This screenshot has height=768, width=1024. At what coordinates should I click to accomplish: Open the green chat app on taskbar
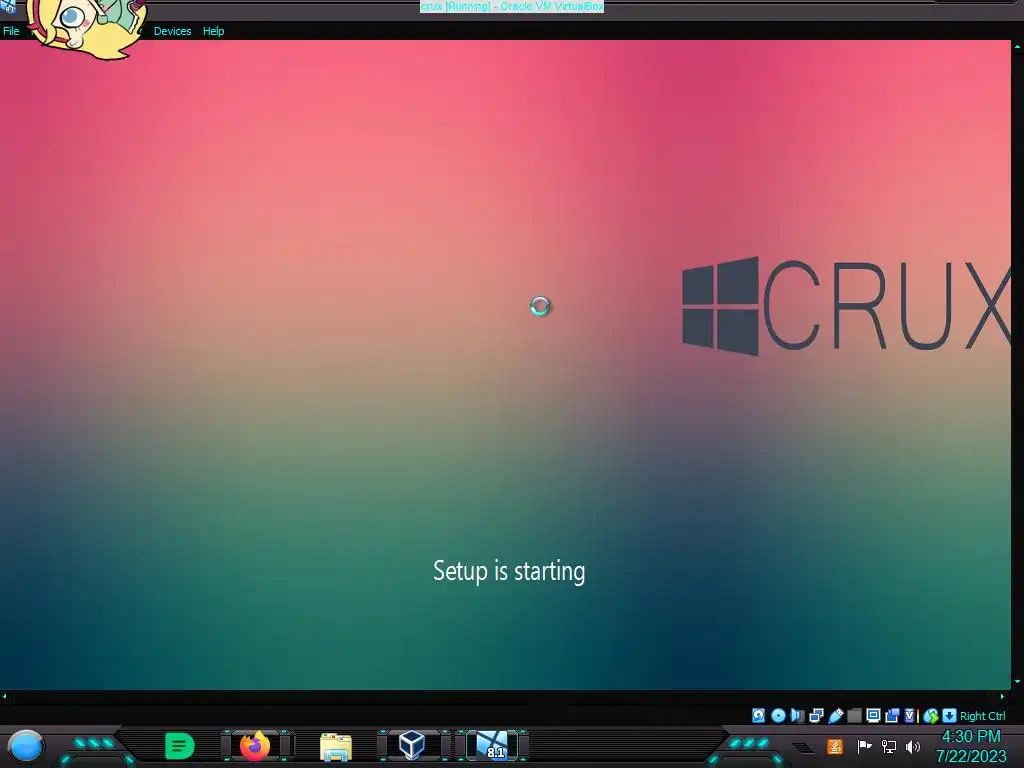pos(180,746)
